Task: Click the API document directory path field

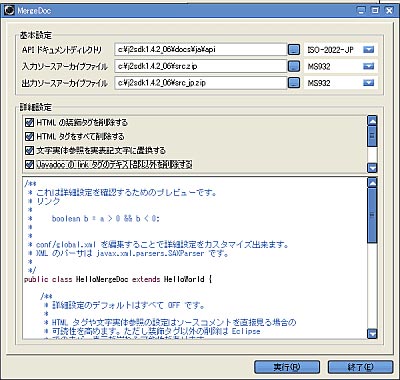Action: click(200, 50)
